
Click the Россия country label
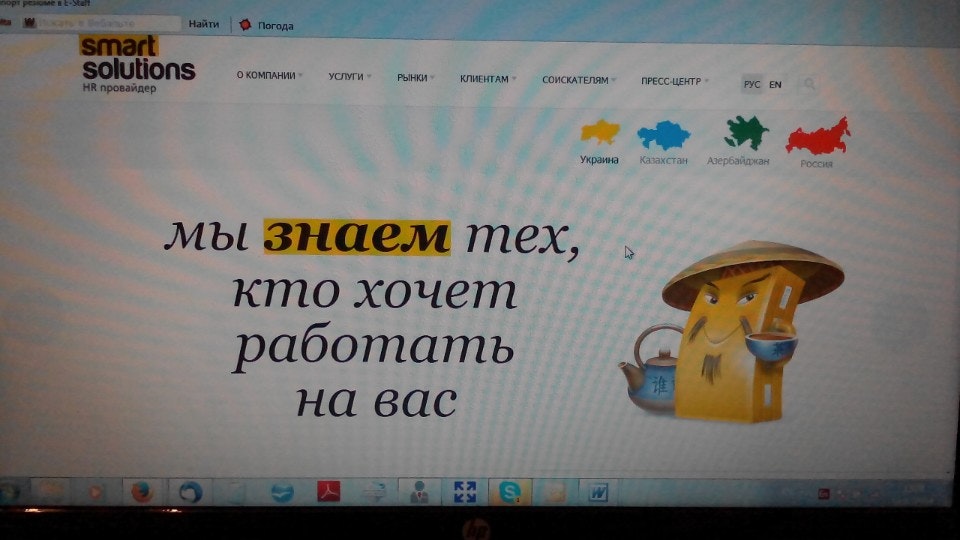point(816,164)
